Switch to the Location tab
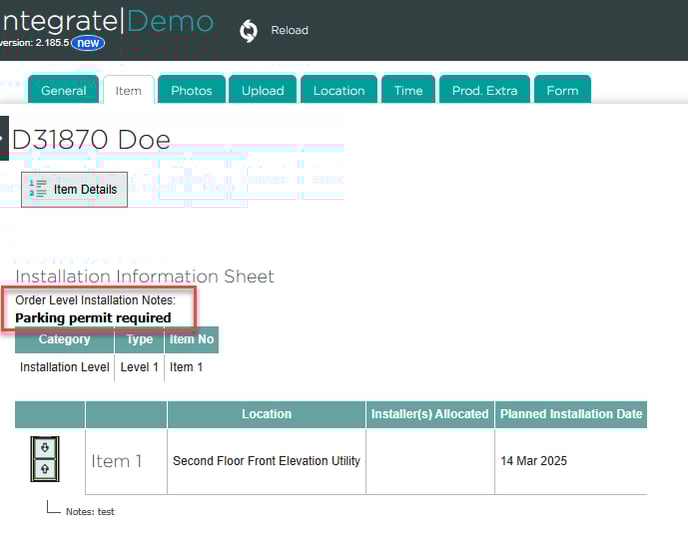The height and width of the screenshot is (543, 688). [339, 90]
